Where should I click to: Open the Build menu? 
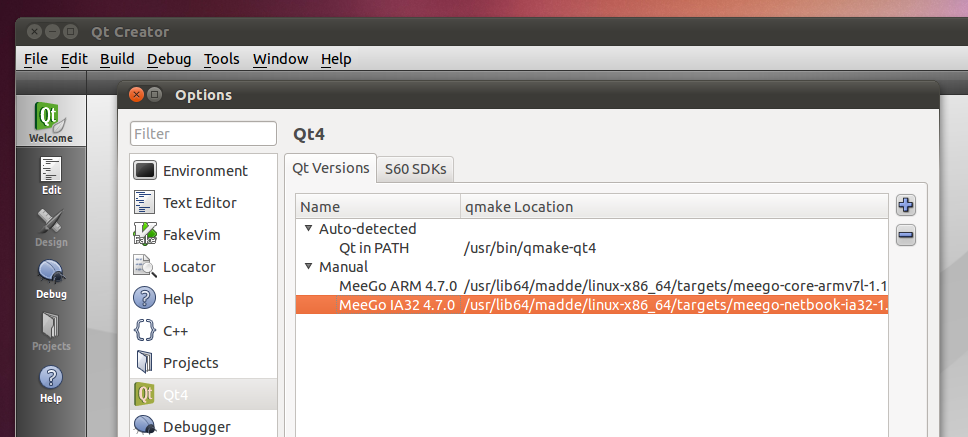(117, 59)
